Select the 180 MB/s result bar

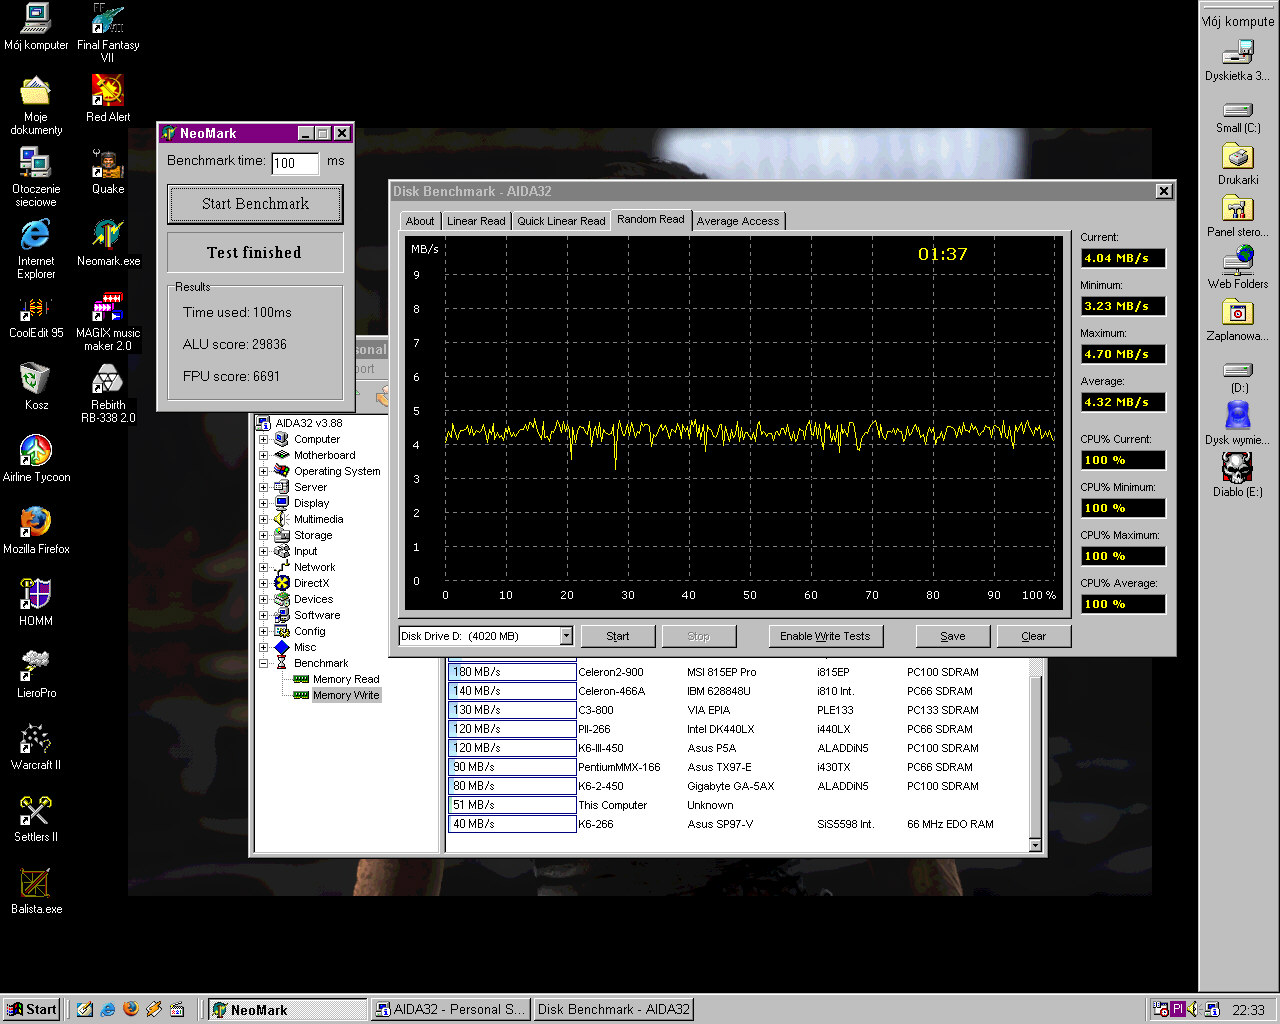[512, 672]
